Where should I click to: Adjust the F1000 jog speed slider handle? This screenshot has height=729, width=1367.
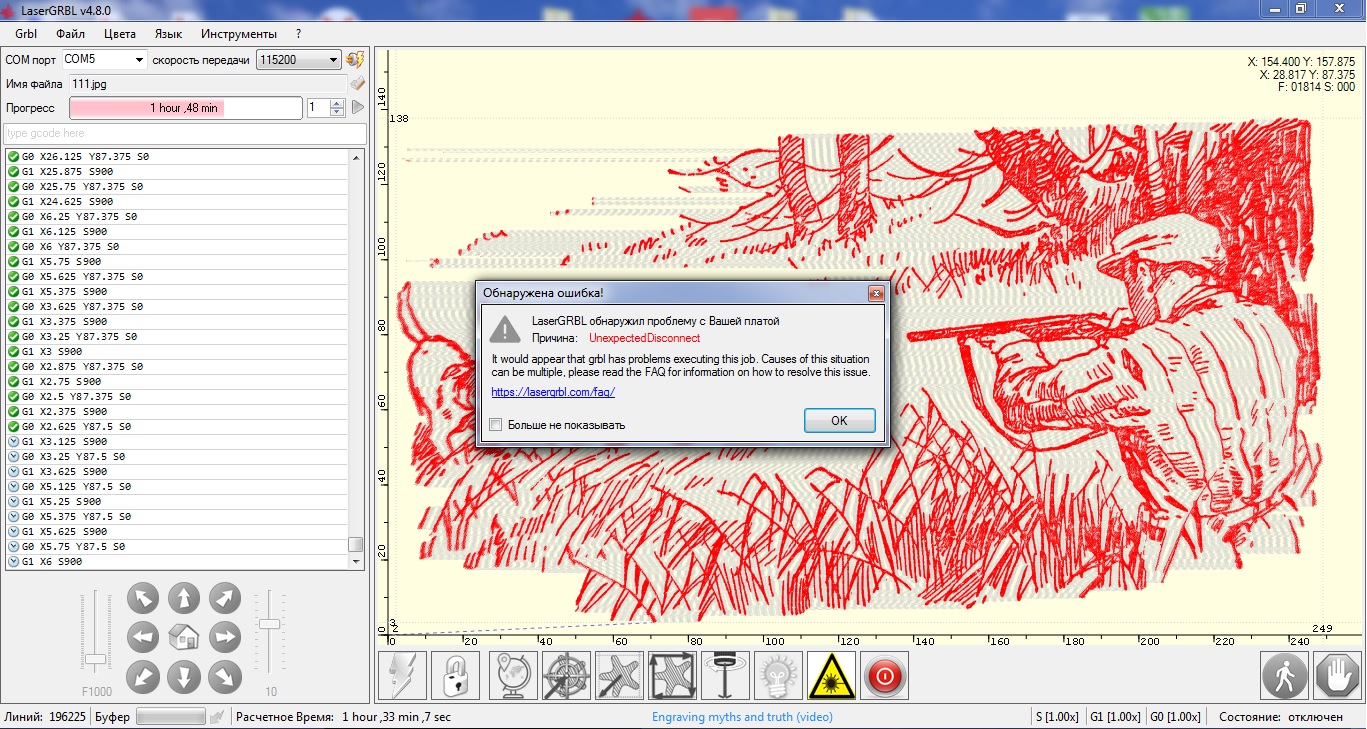95,659
